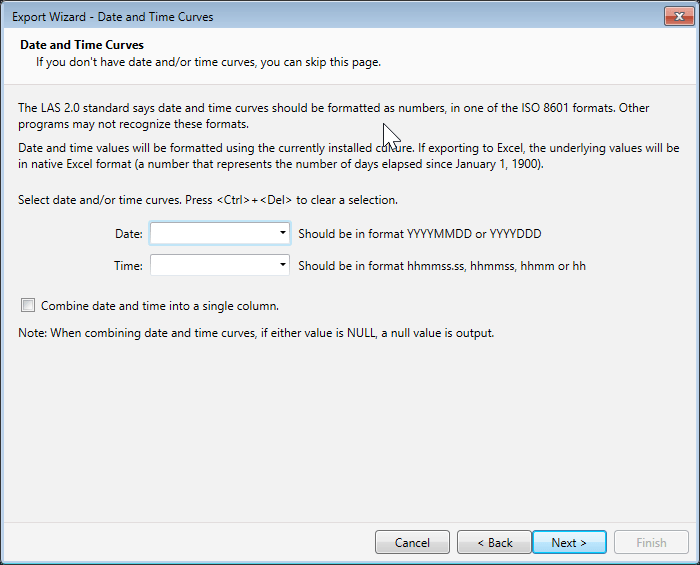
Task: Go to previous page with Back button
Action: [x=494, y=542]
